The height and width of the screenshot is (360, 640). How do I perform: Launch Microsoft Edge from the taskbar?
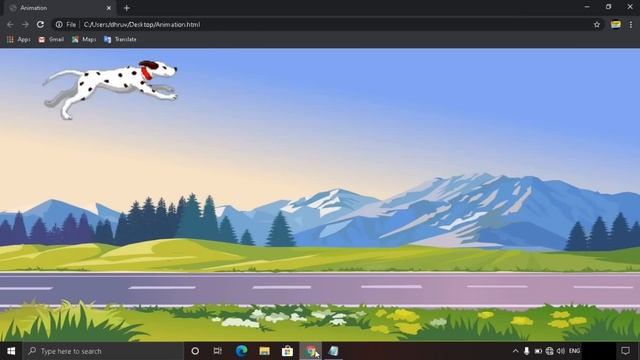[x=242, y=351]
